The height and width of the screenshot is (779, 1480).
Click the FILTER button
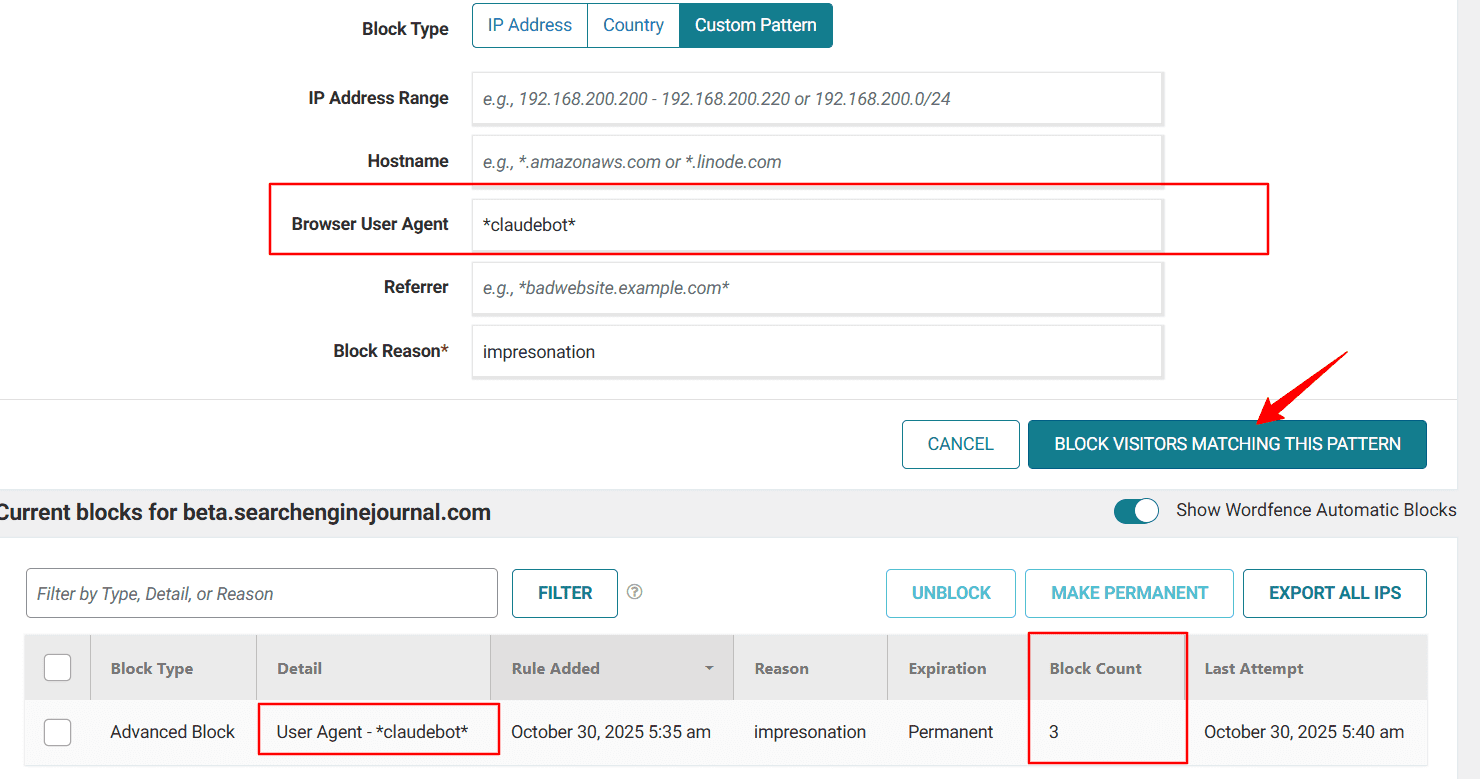point(564,592)
